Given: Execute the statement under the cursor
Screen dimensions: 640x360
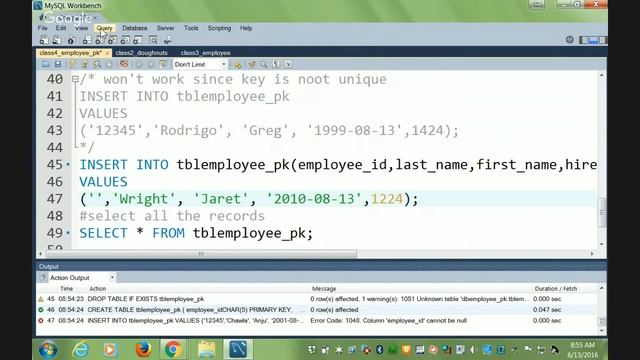Looking at the screenshot, I should [84, 64].
